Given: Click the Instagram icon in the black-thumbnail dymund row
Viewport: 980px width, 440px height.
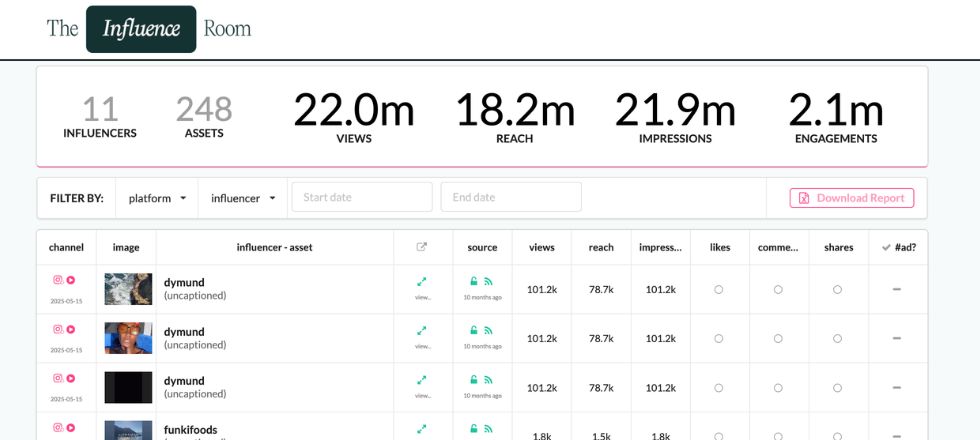Looking at the screenshot, I should pos(58,378).
